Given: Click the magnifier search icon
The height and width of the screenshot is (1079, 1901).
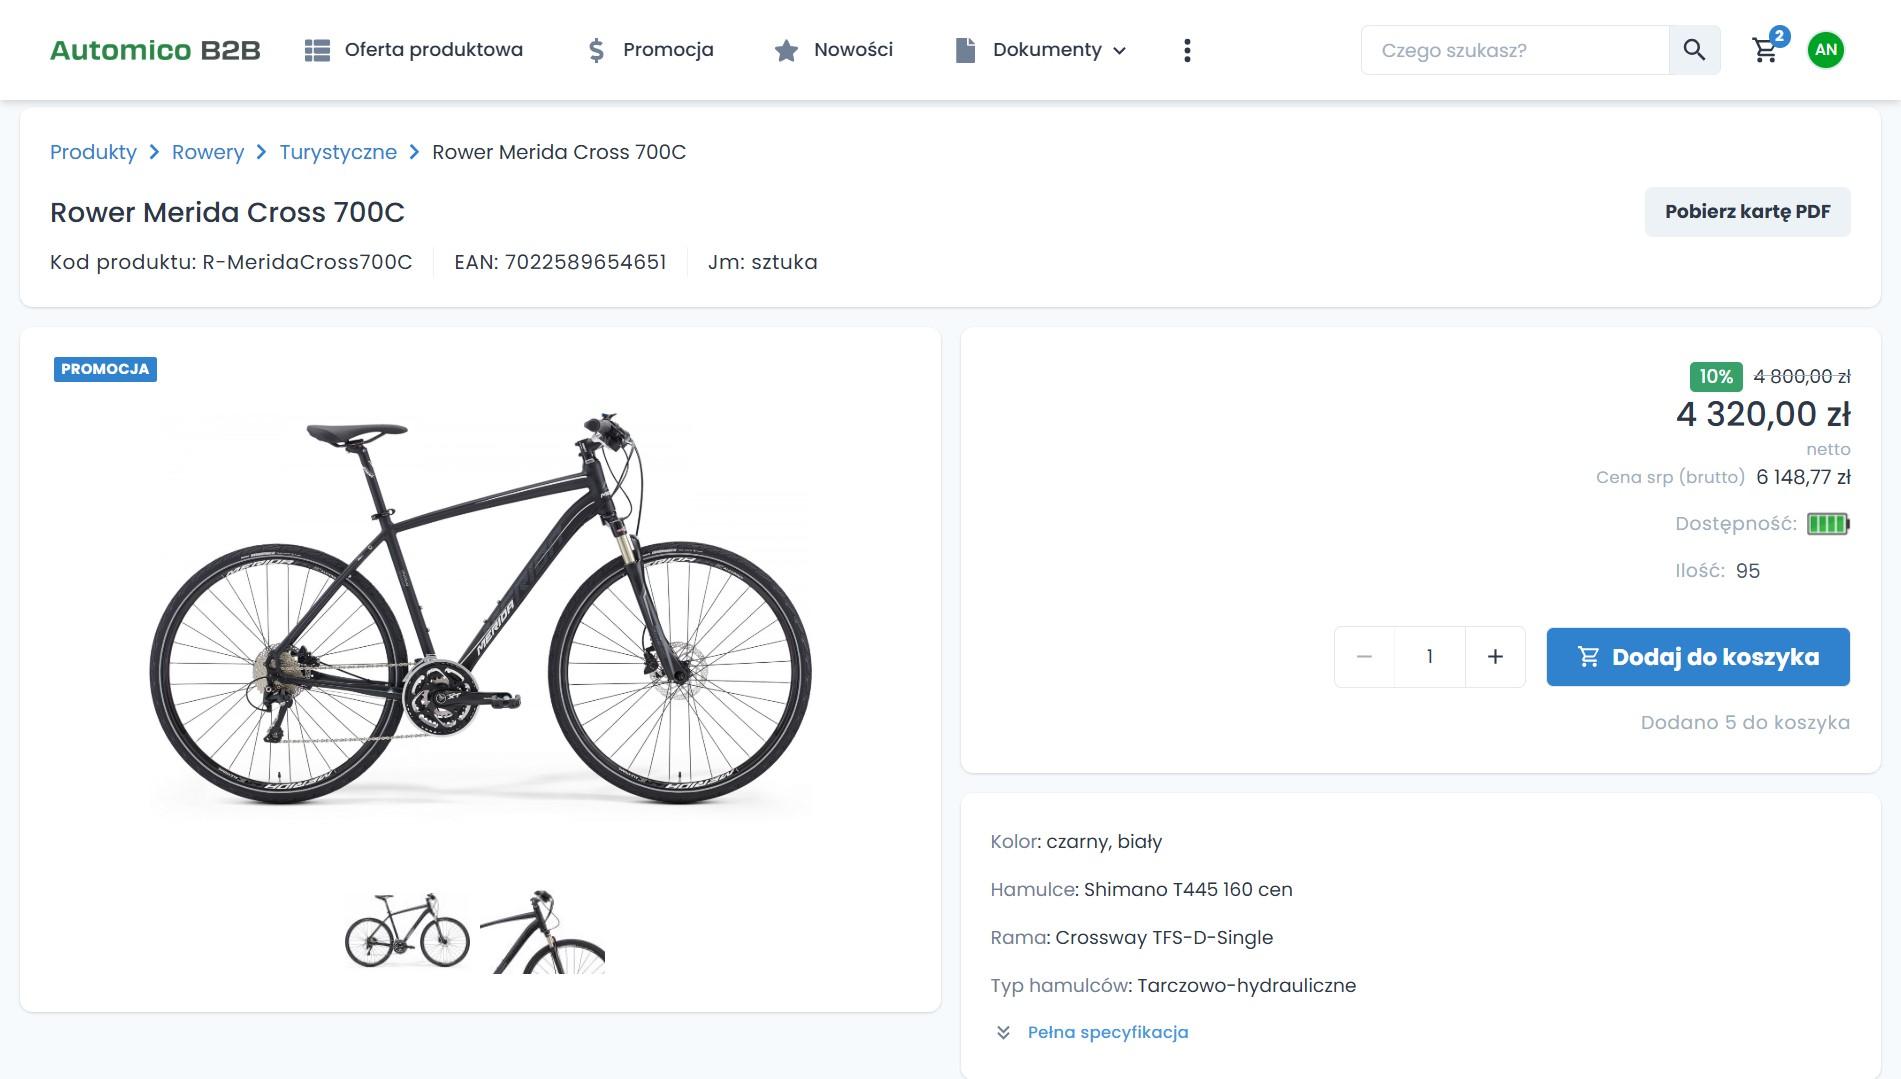Looking at the screenshot, I should (x=1694, y=50).
